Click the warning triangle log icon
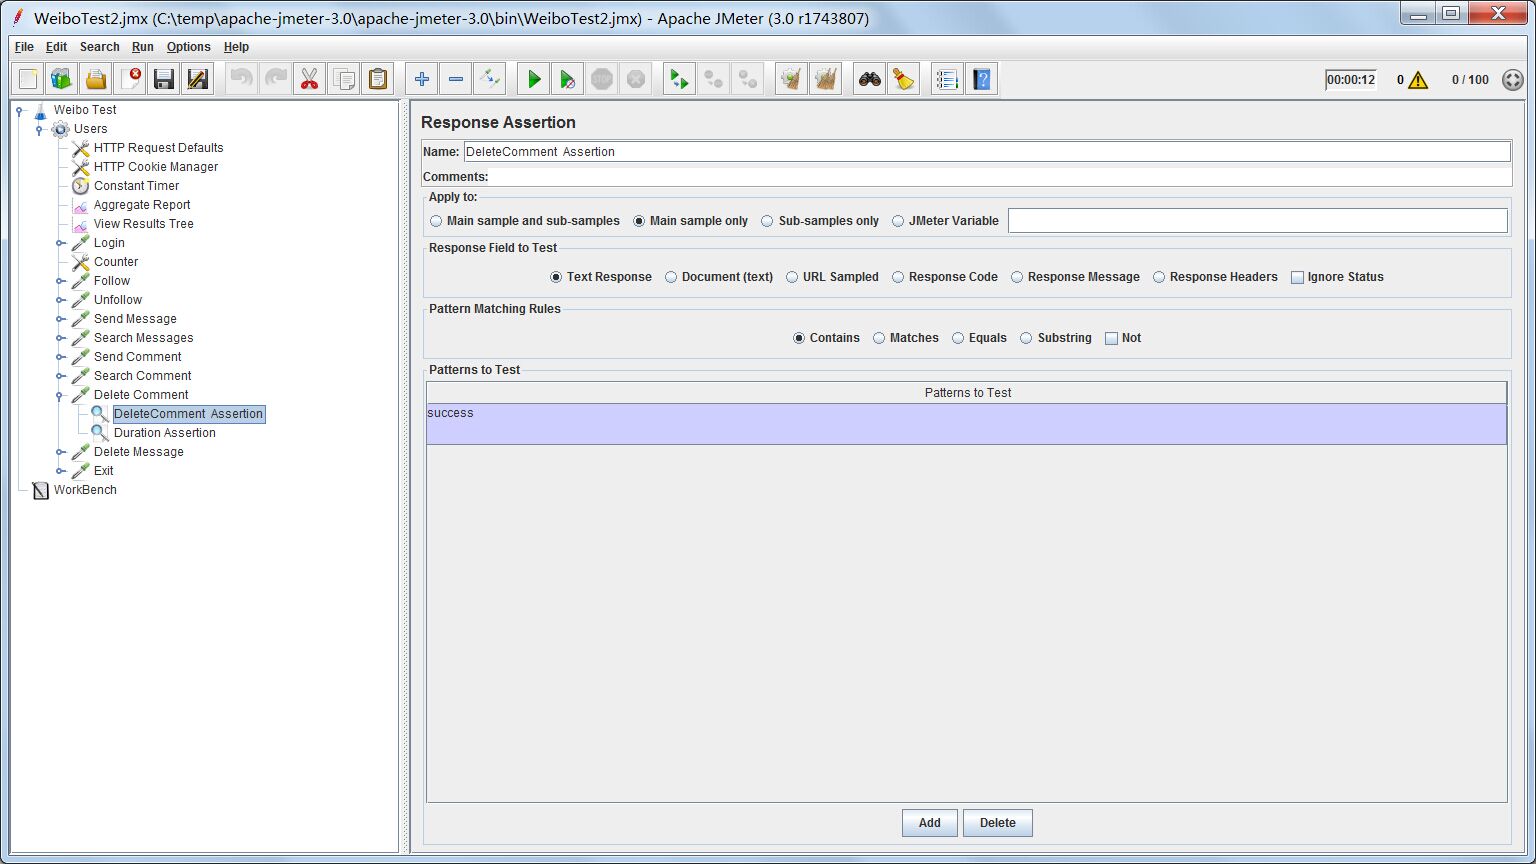Image resolution: width=1536 pixels, height=864 pixels. coord(1418,80)
